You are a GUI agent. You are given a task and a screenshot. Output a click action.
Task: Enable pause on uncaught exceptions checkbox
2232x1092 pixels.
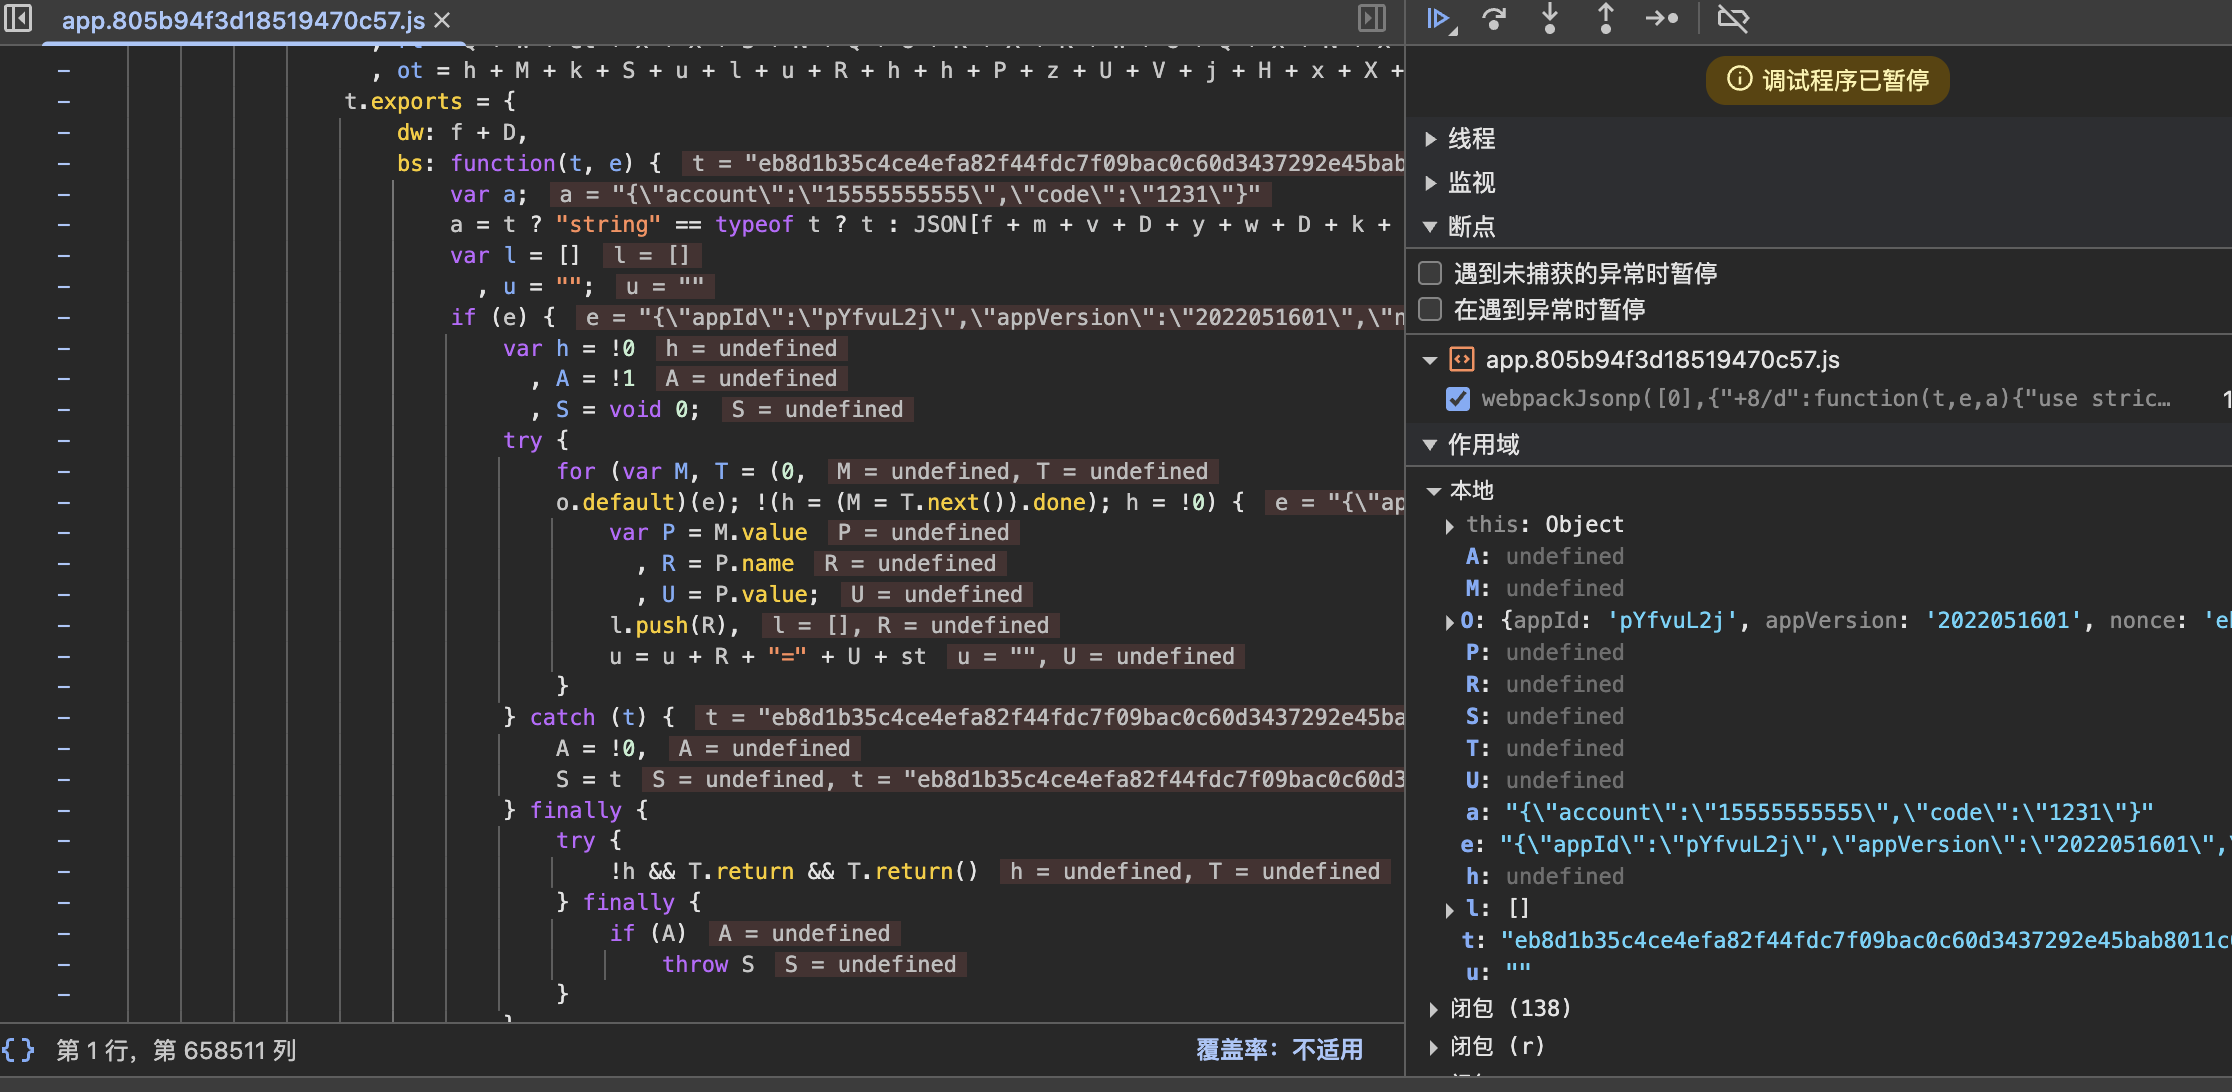click(1430, 273)
